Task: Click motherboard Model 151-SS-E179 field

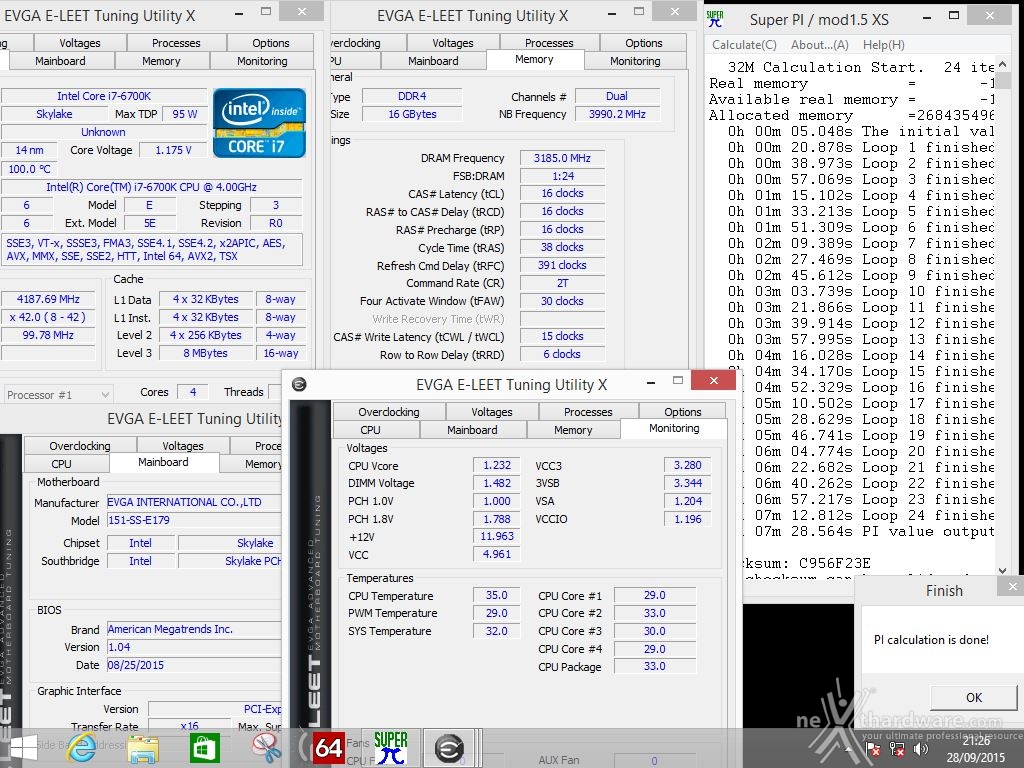Action: [194, 520]
